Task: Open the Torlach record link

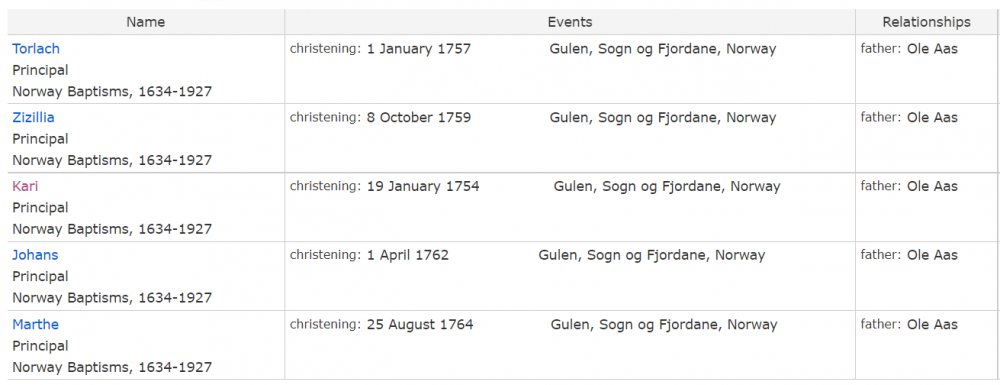Action: [x=36, y=48]
